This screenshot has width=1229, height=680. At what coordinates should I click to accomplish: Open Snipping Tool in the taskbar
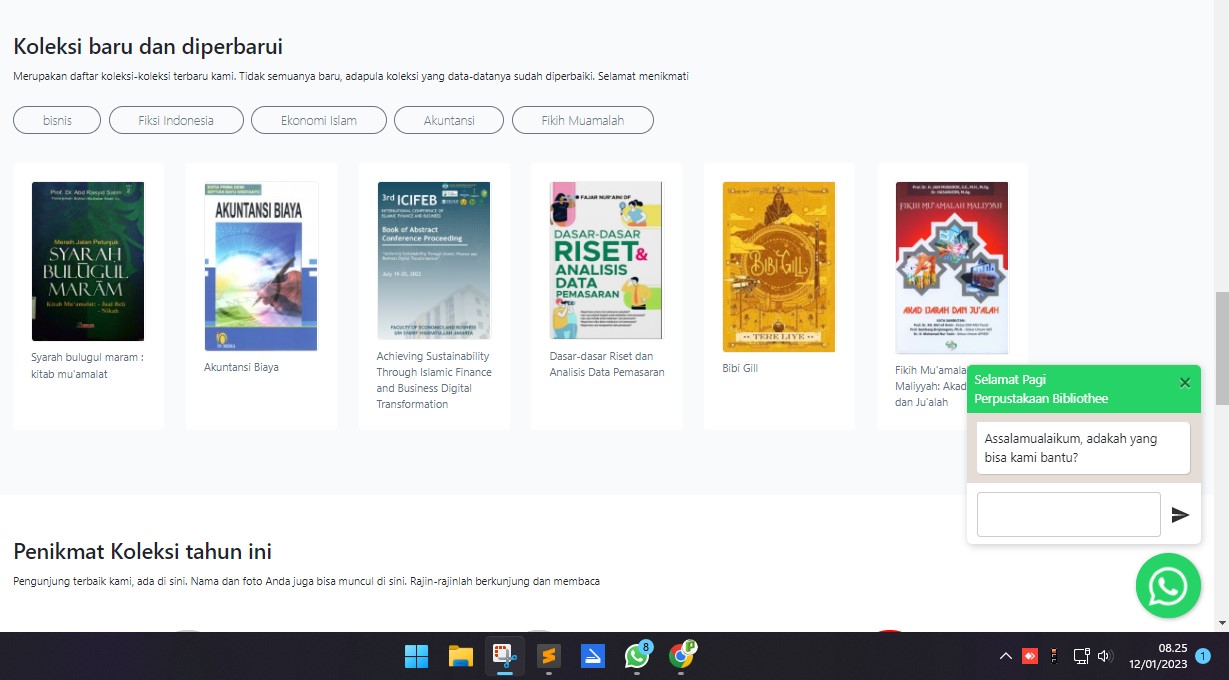click(504, 656)
